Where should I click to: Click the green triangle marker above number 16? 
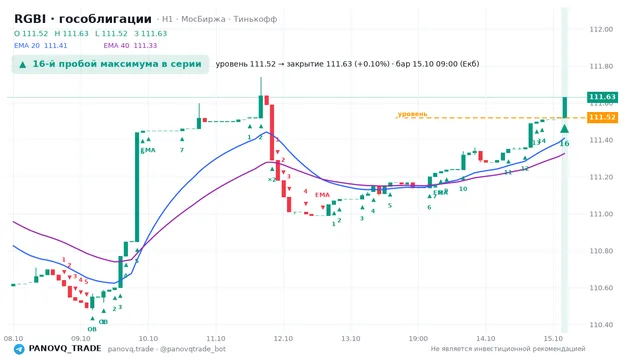click(x=564, y=129)
